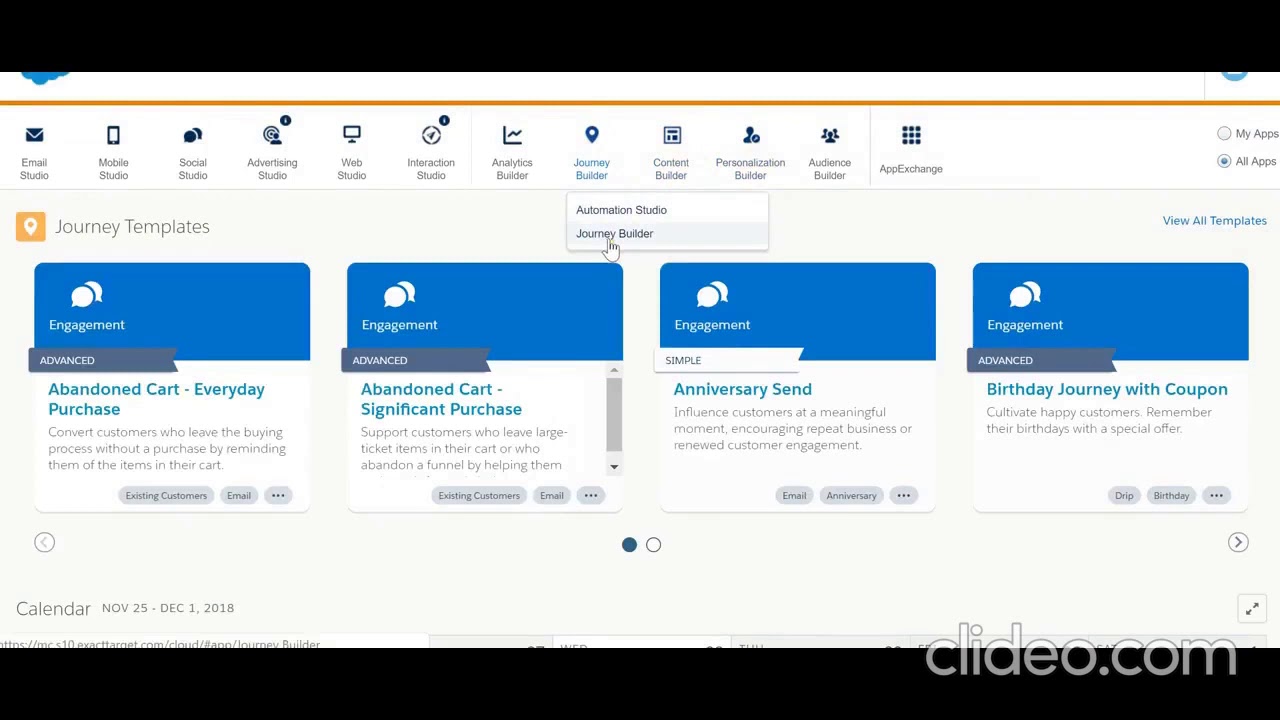Open Birthday Journey with Coupon template
The image size is (1280, 720).
1106,389
